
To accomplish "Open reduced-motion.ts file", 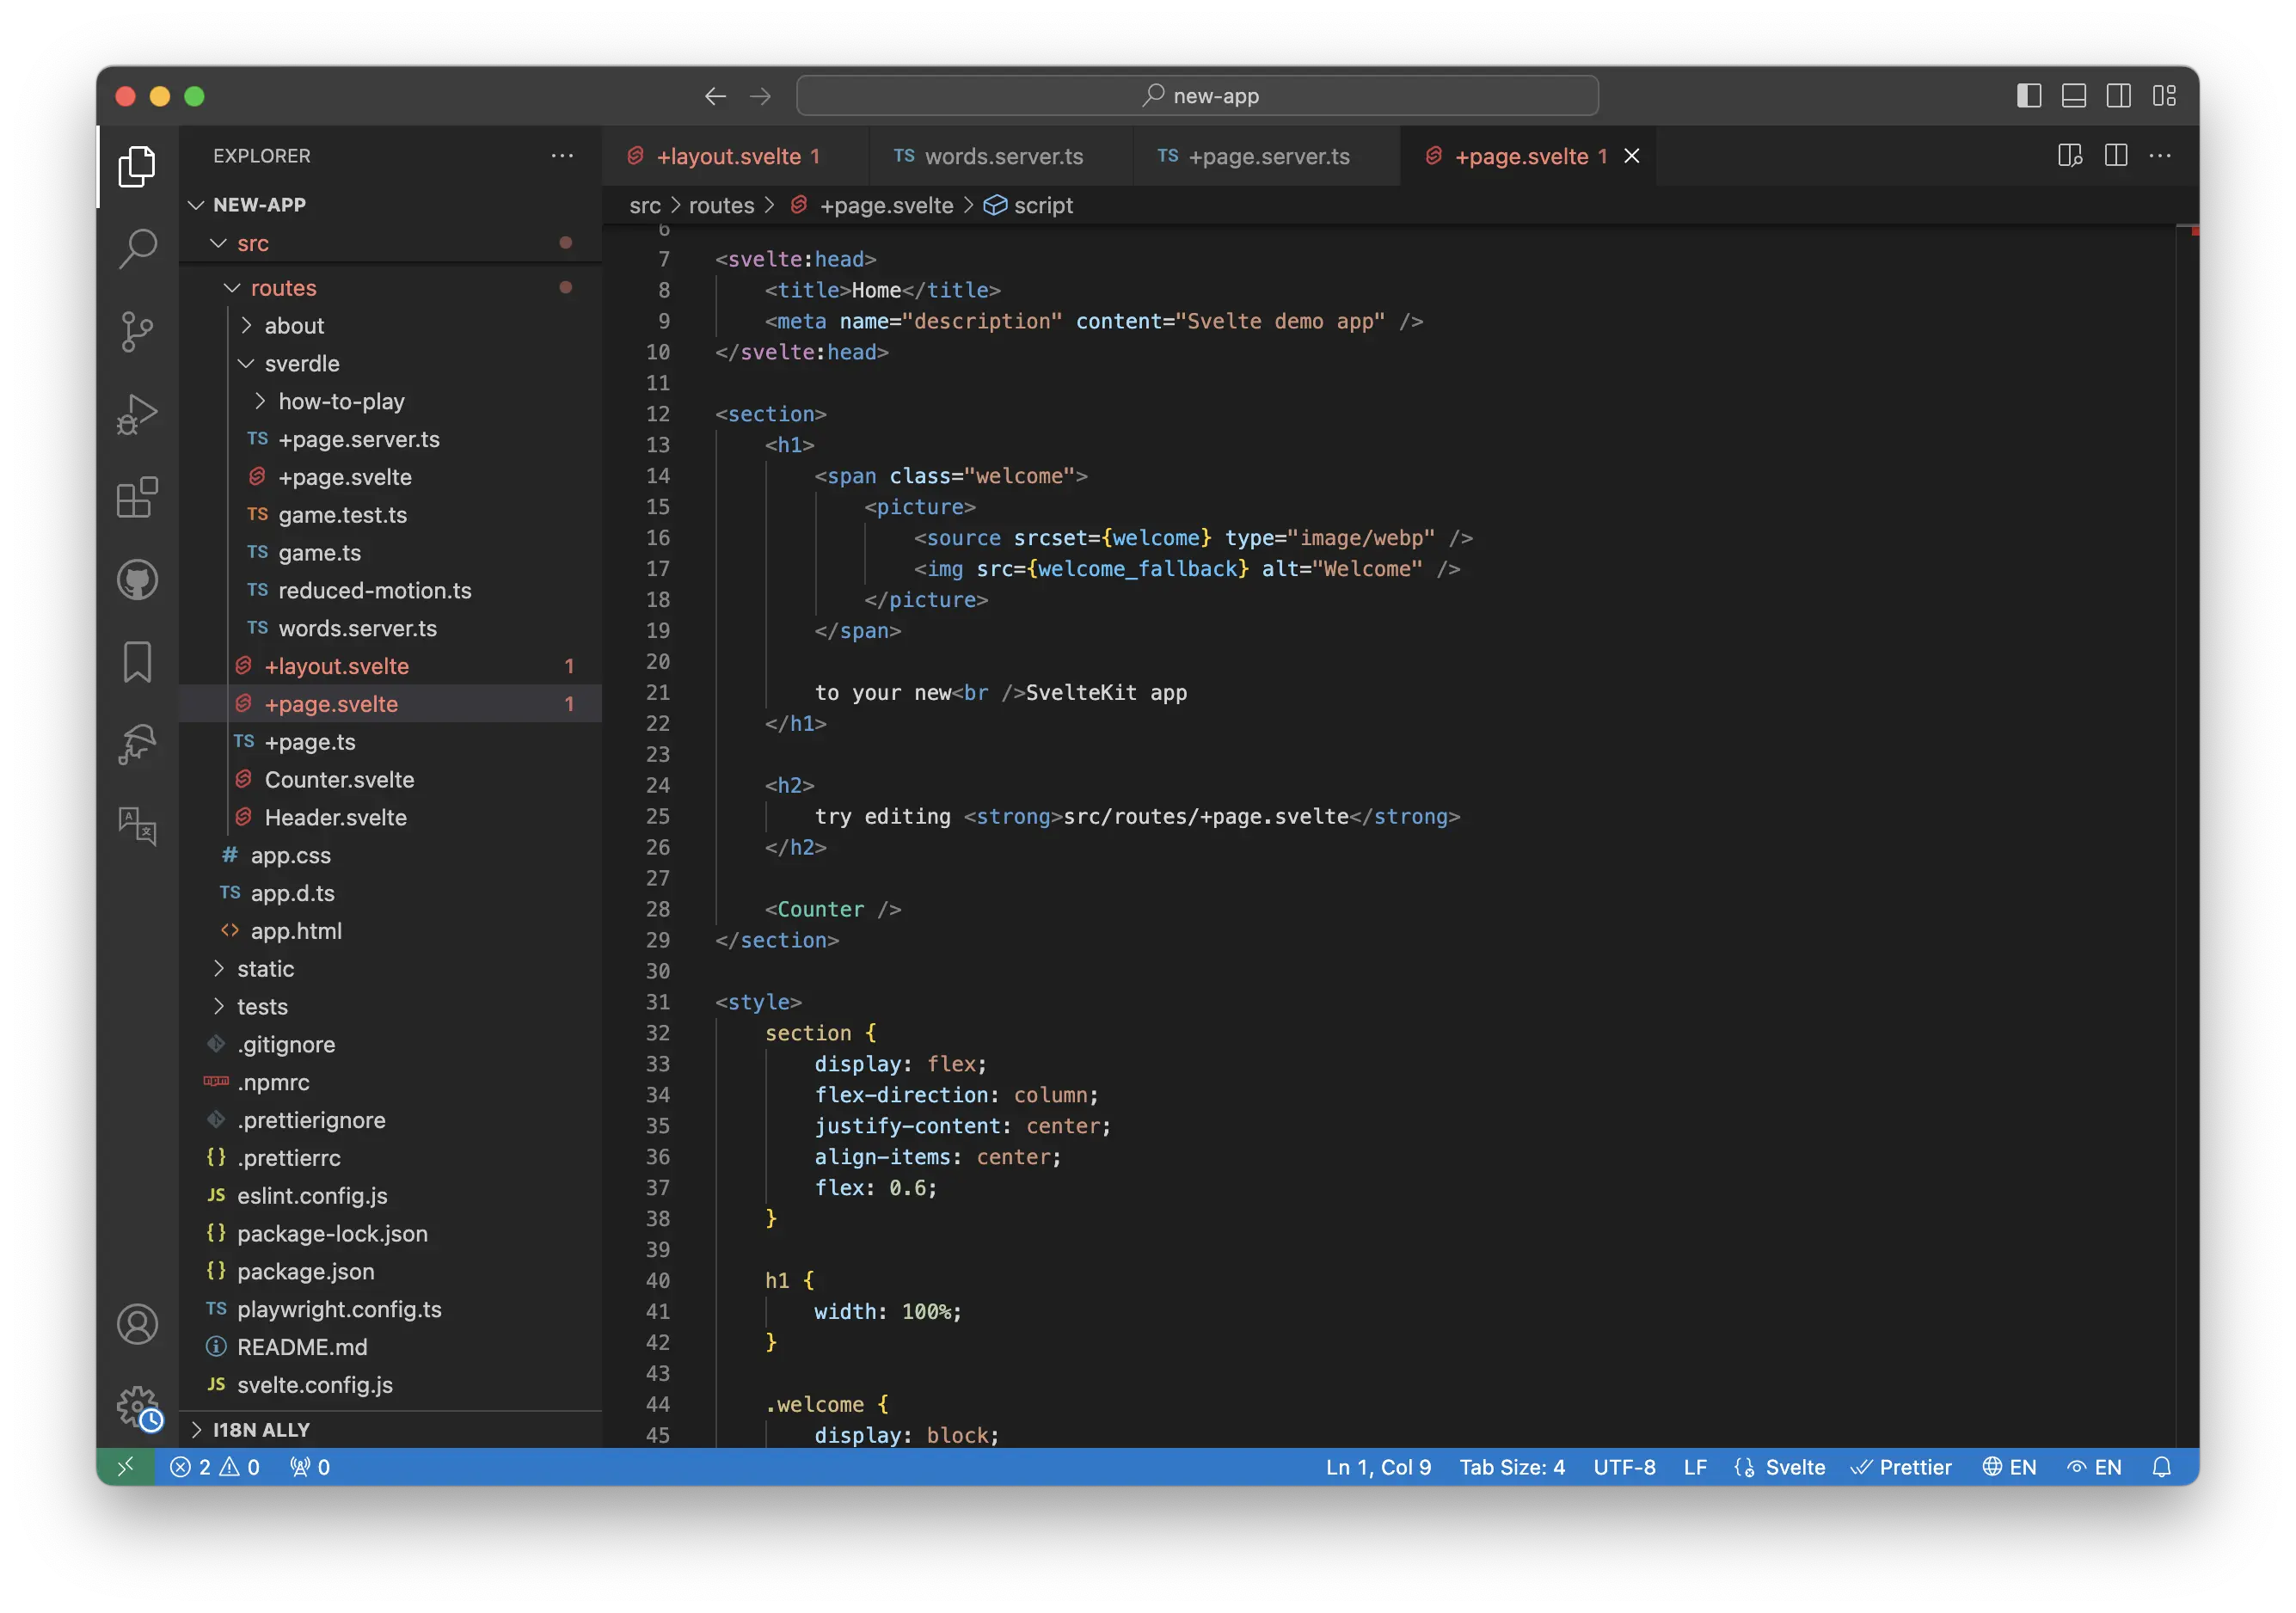I will click(x=391, y=591).
